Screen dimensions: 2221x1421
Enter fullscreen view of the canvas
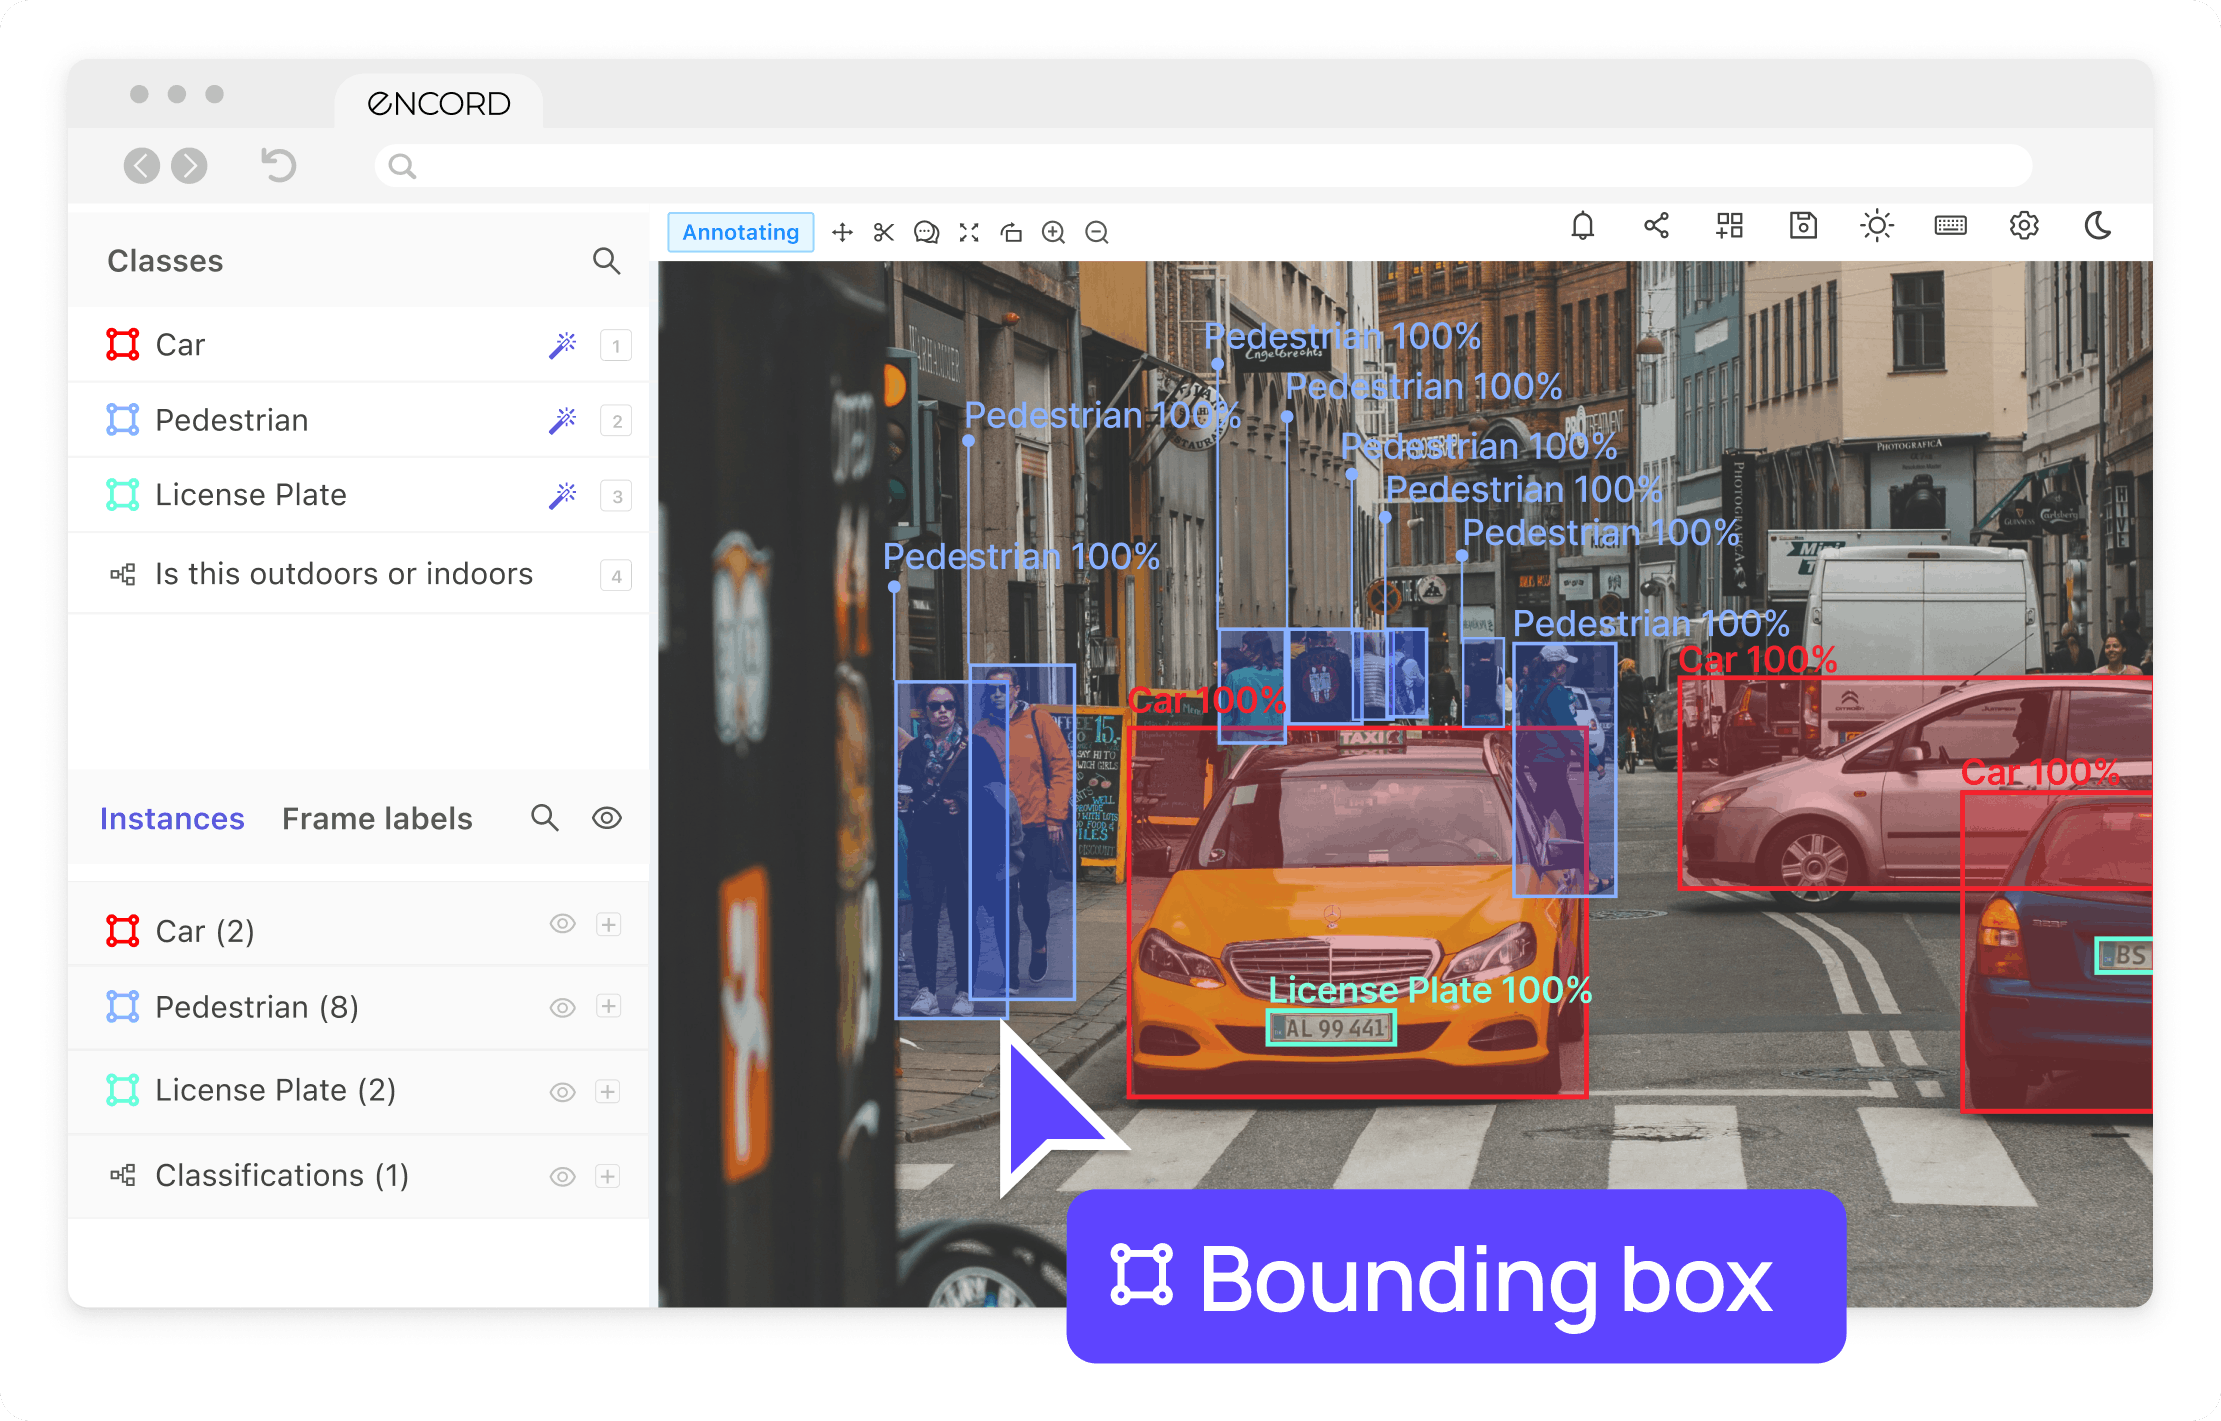pyautogui.click(x=968, y=232)
